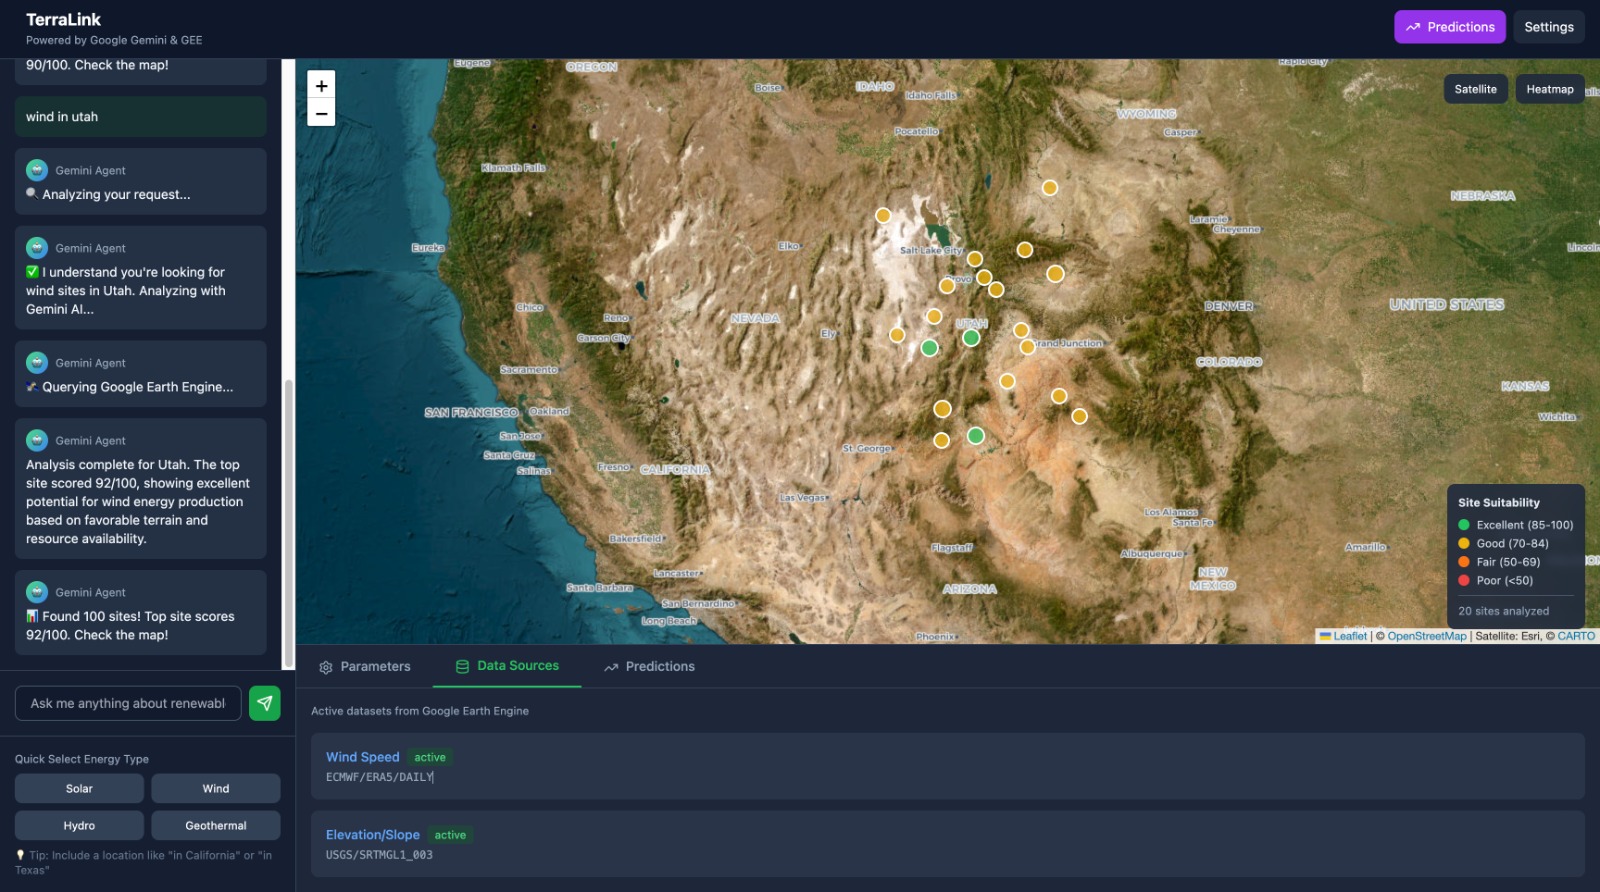Send the chat message with paper plane icon
This screenshot has width=1600, height=892.
click(265, 703)
